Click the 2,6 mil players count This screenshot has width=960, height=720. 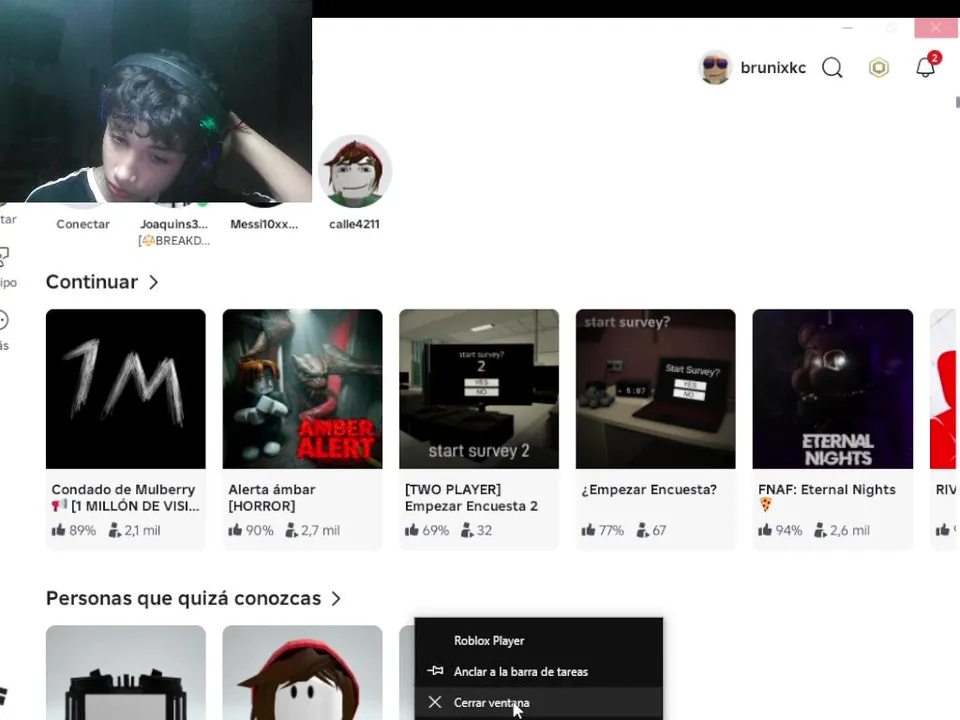point(842,530)
